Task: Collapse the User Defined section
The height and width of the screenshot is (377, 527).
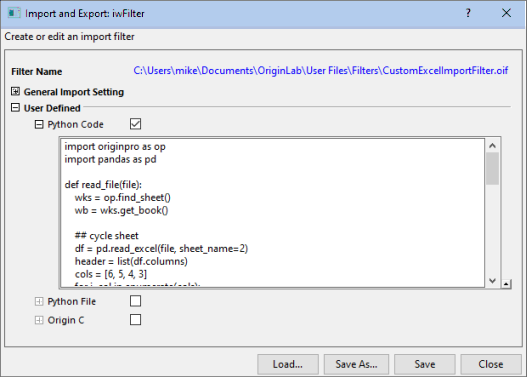Action: (x=15, y=108)
